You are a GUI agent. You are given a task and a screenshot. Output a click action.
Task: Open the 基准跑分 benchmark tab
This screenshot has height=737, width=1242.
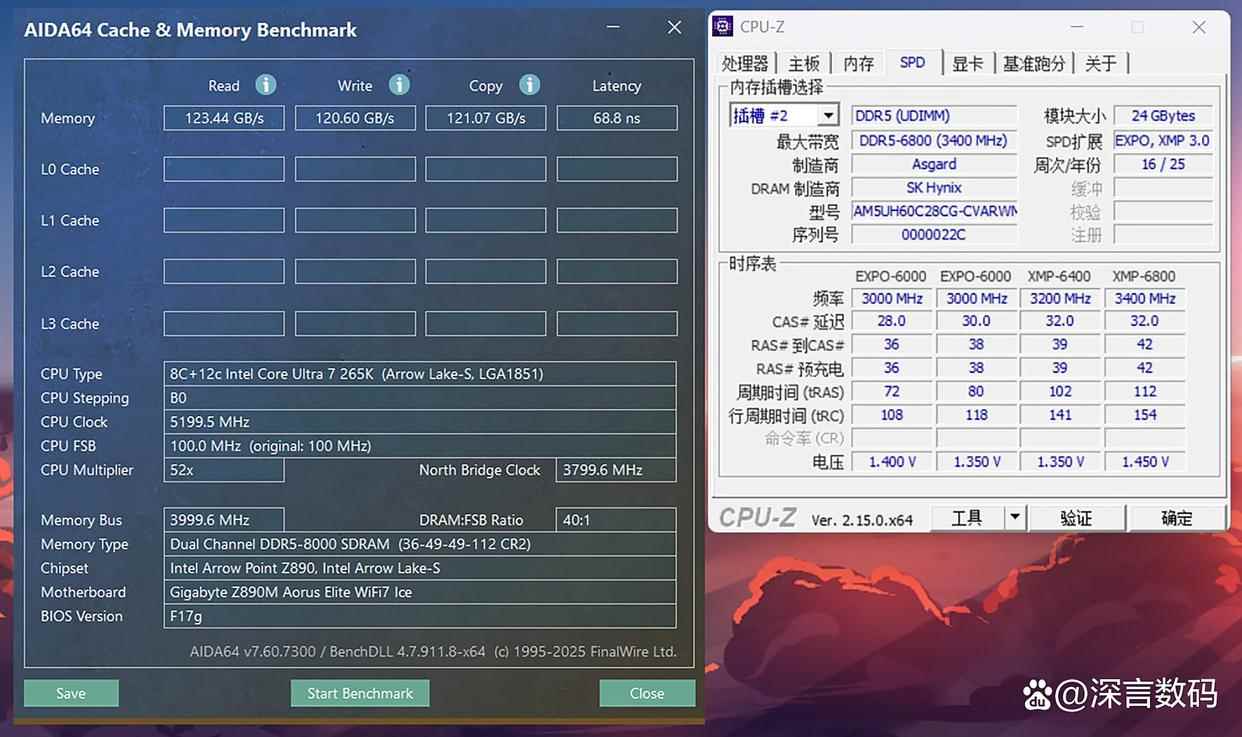1034,64
